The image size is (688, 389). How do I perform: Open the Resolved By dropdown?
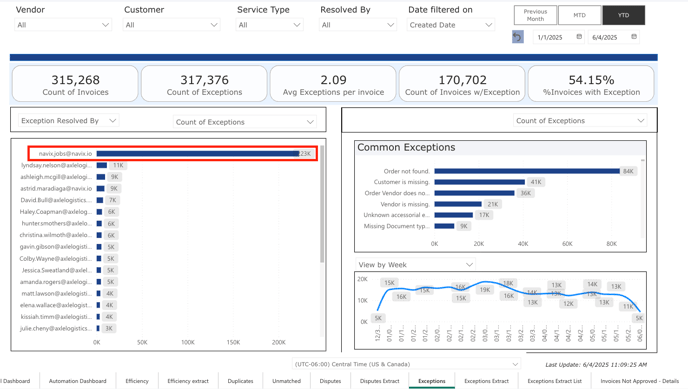(358, 25)
